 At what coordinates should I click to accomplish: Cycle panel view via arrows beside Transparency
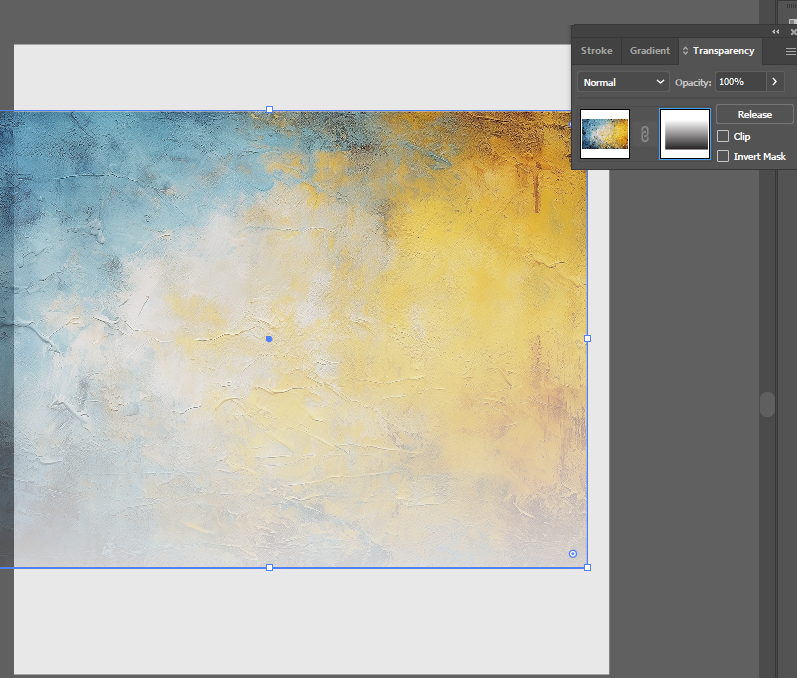coord(685,51)
